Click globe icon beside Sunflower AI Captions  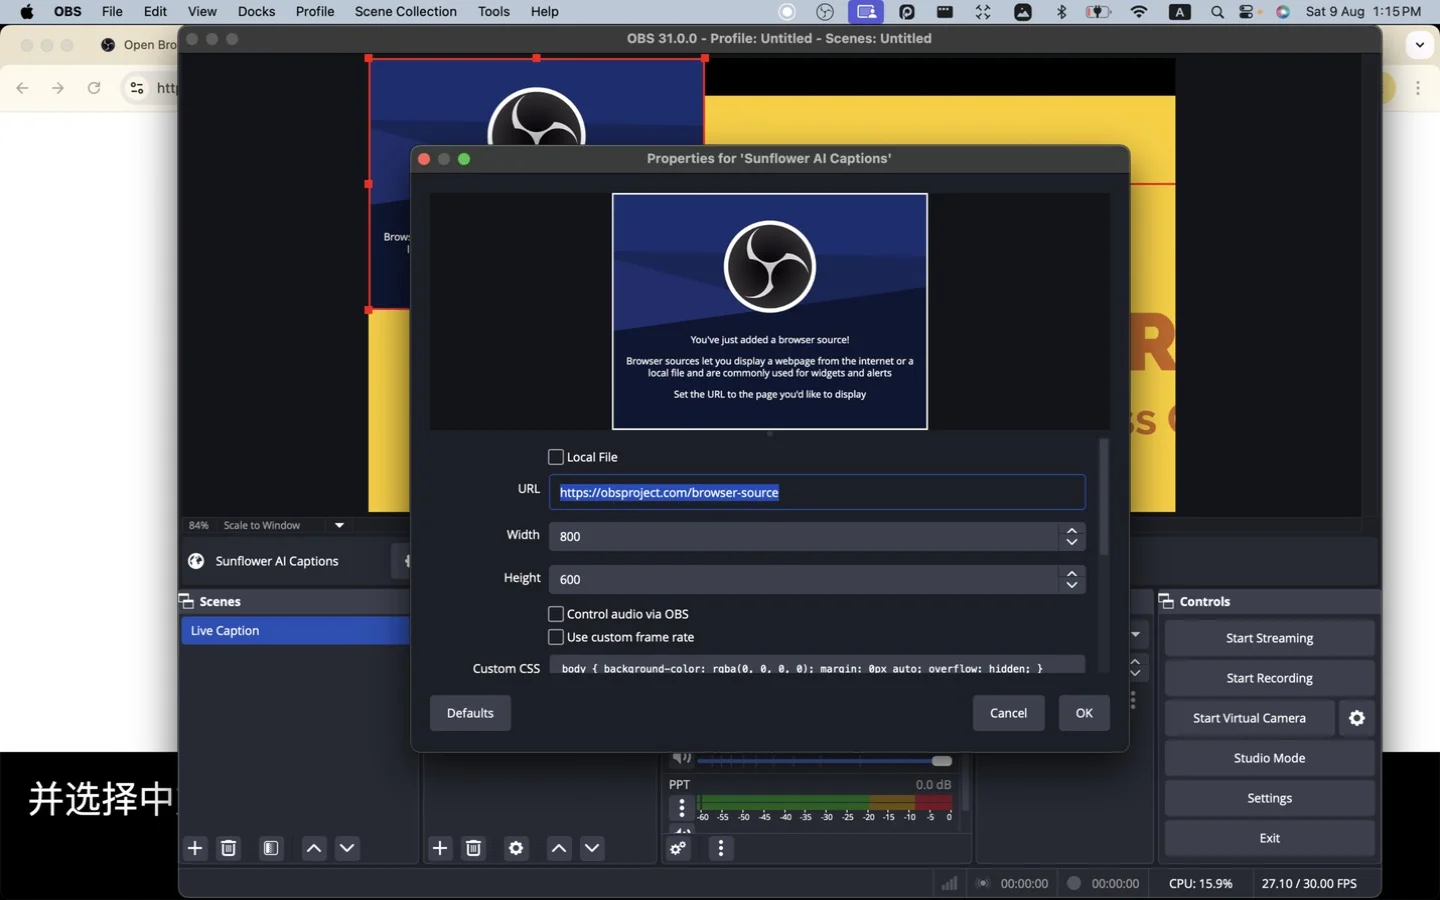pyautogui.click(x=196, y=561)
